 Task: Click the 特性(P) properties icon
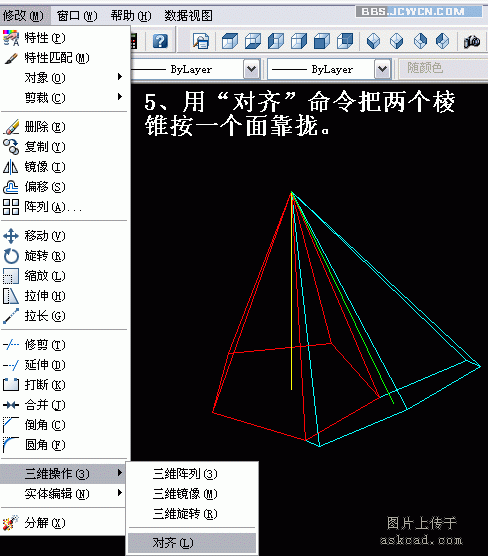point(11,38)
